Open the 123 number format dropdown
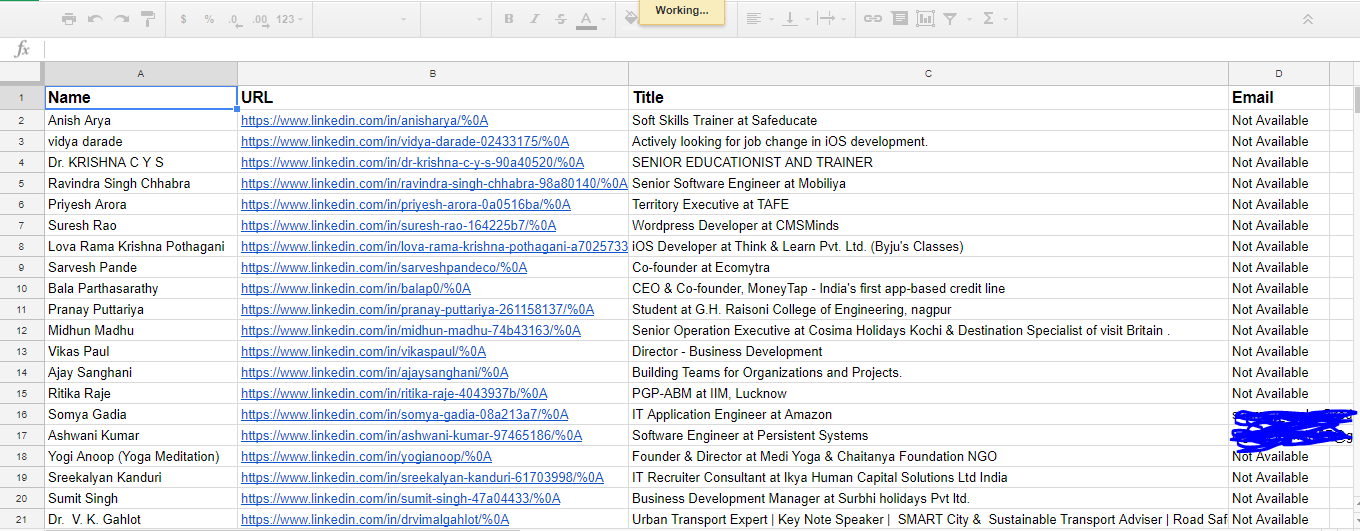Viewport: 1360px width, 531px height. click(290, 19)
